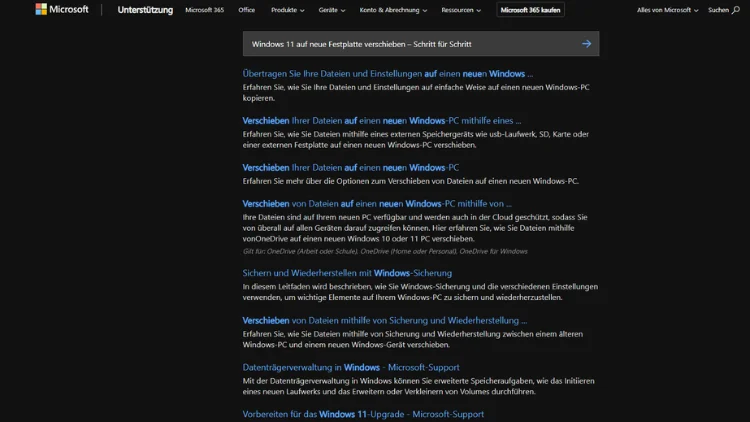Expand Konto & Abrechnung dropdown
750x422 pixels.
(x=393, y=10)
